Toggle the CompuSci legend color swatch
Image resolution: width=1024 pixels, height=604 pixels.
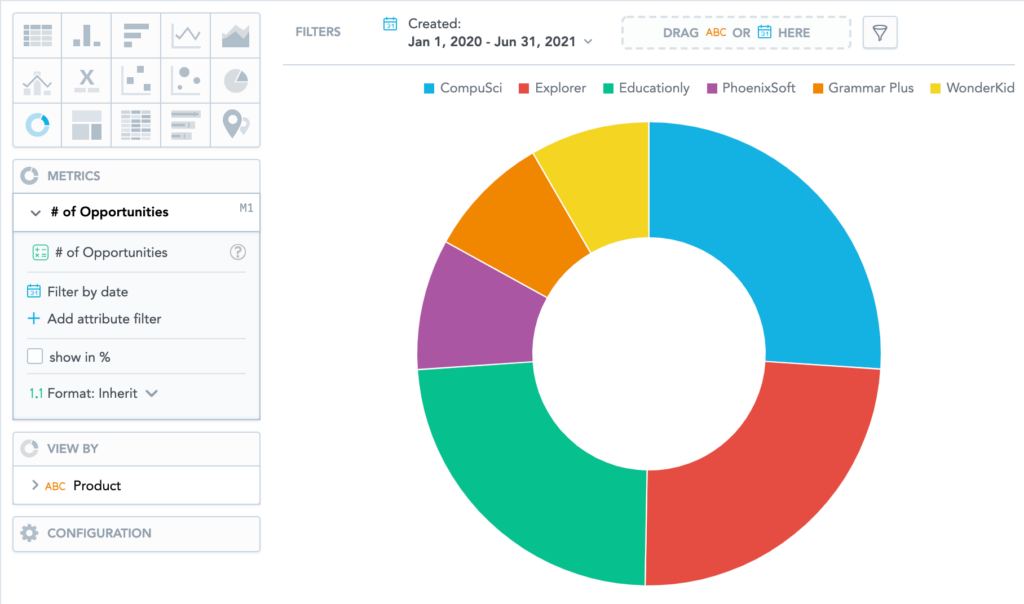[x=429, y=88]
